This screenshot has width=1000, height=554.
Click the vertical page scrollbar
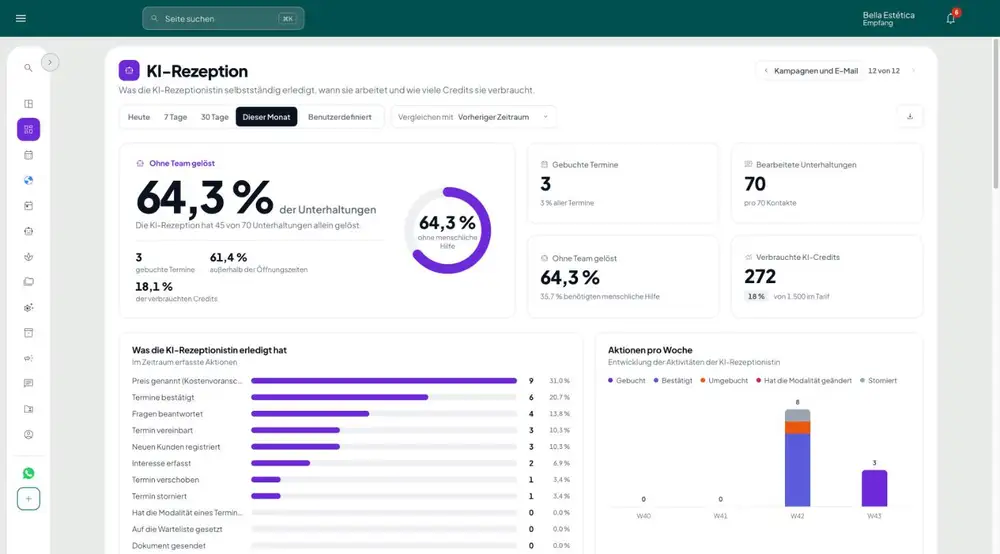996,113
